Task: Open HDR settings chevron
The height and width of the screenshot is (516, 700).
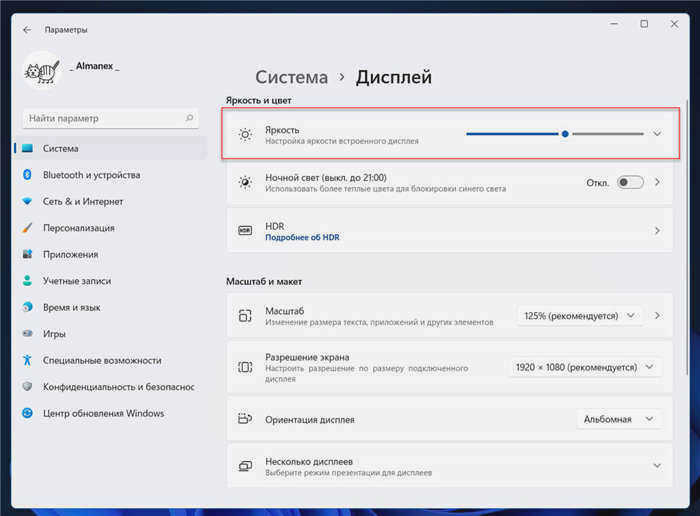Action: pos(657,230)
